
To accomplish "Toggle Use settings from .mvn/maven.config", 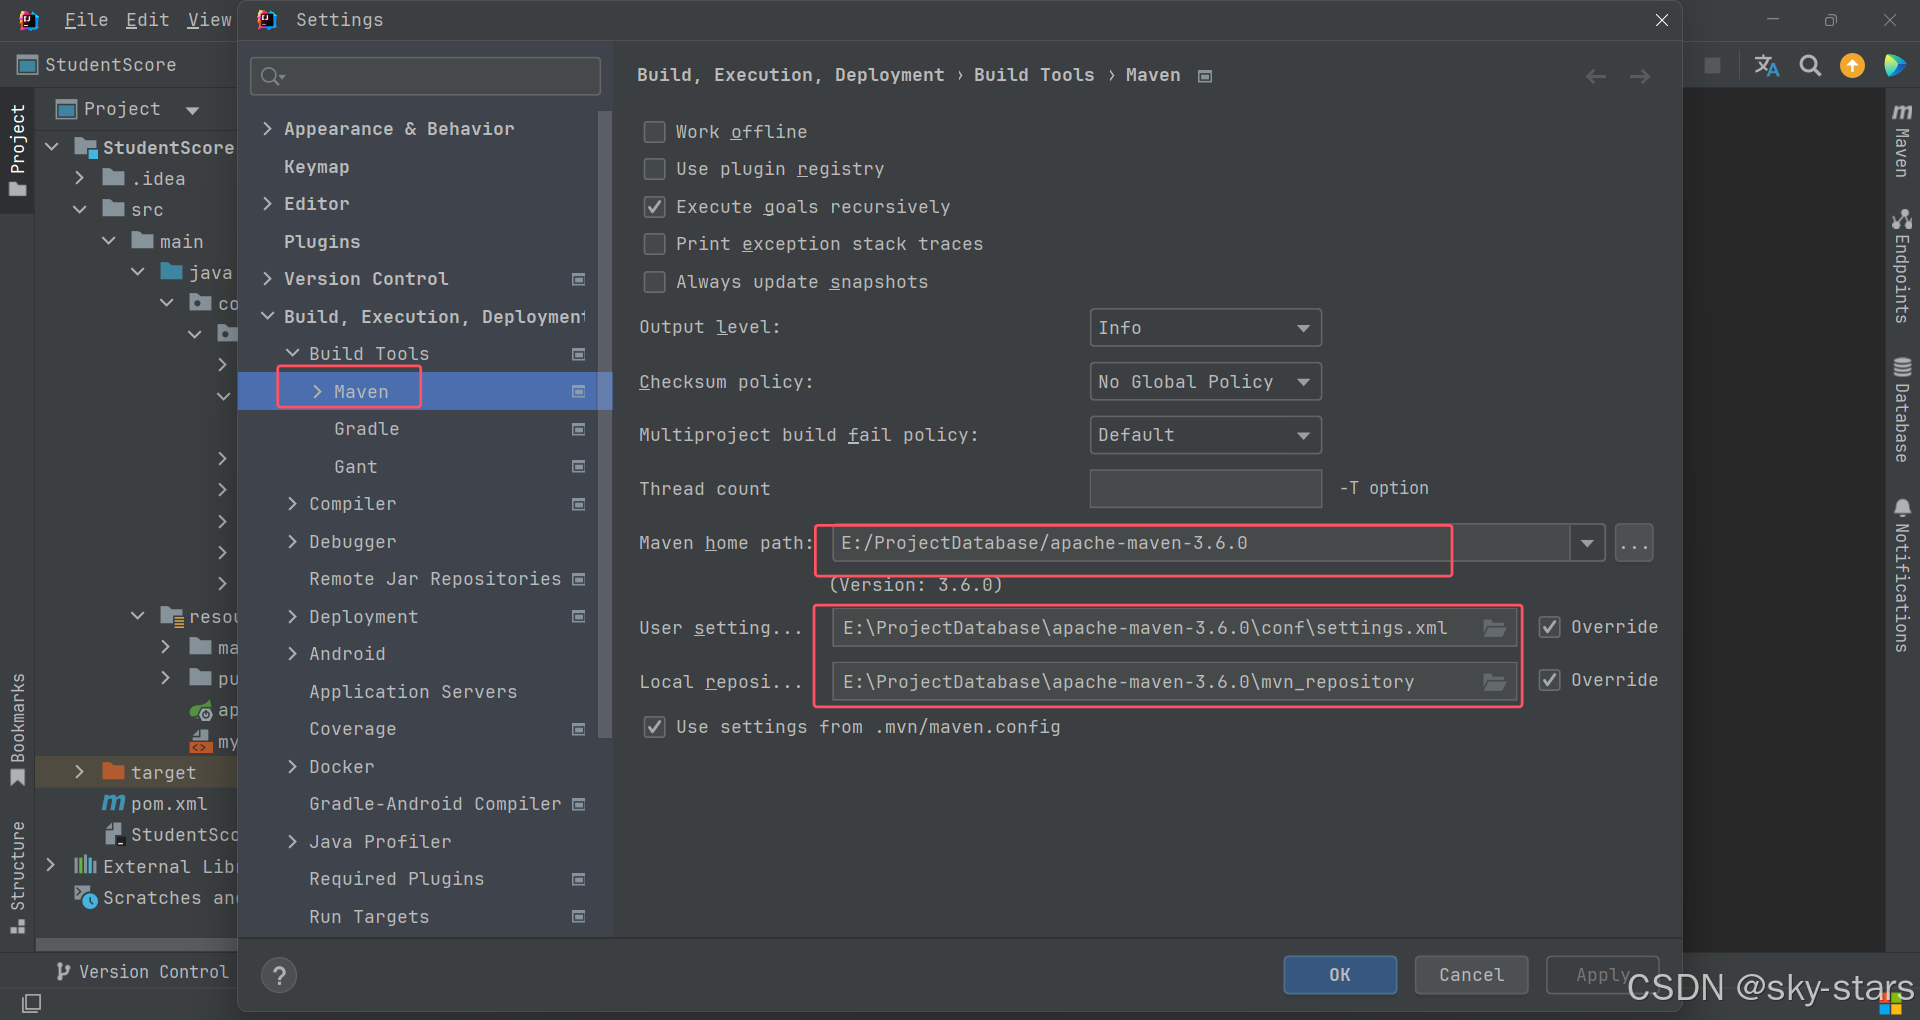I will (x=654, y=727).
